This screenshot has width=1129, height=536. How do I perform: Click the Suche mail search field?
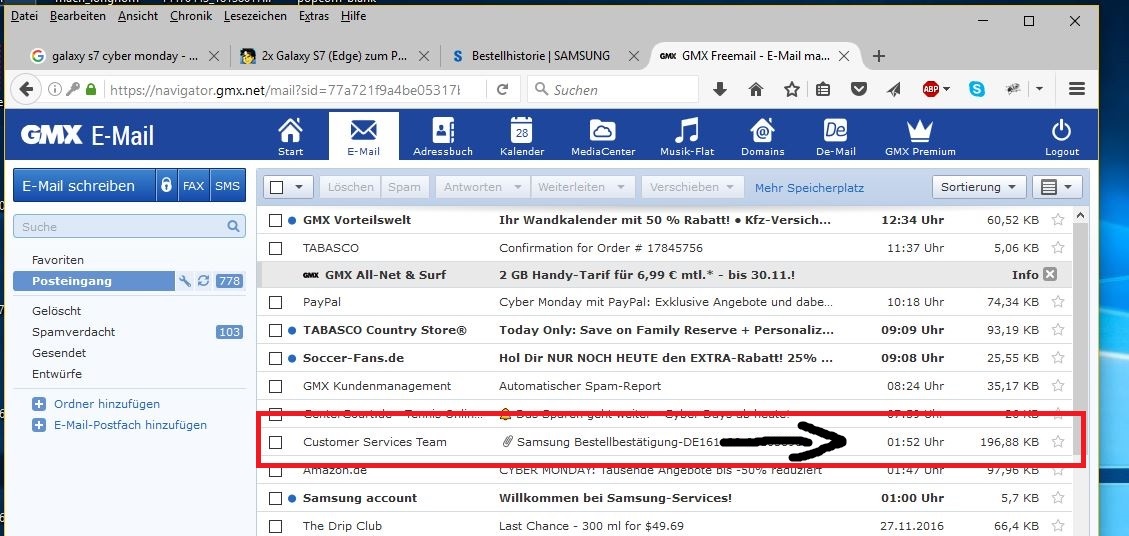tap(130, 226)
